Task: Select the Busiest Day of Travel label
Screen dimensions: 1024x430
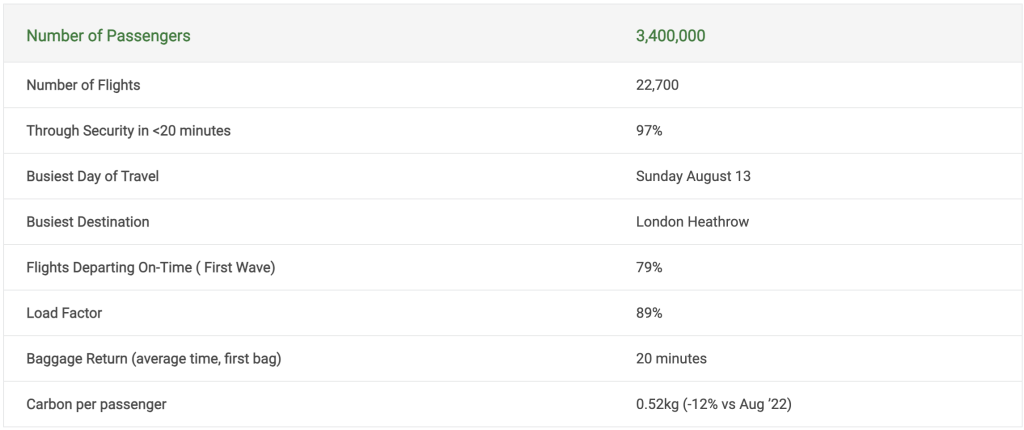Action: (x=93, y=176)
